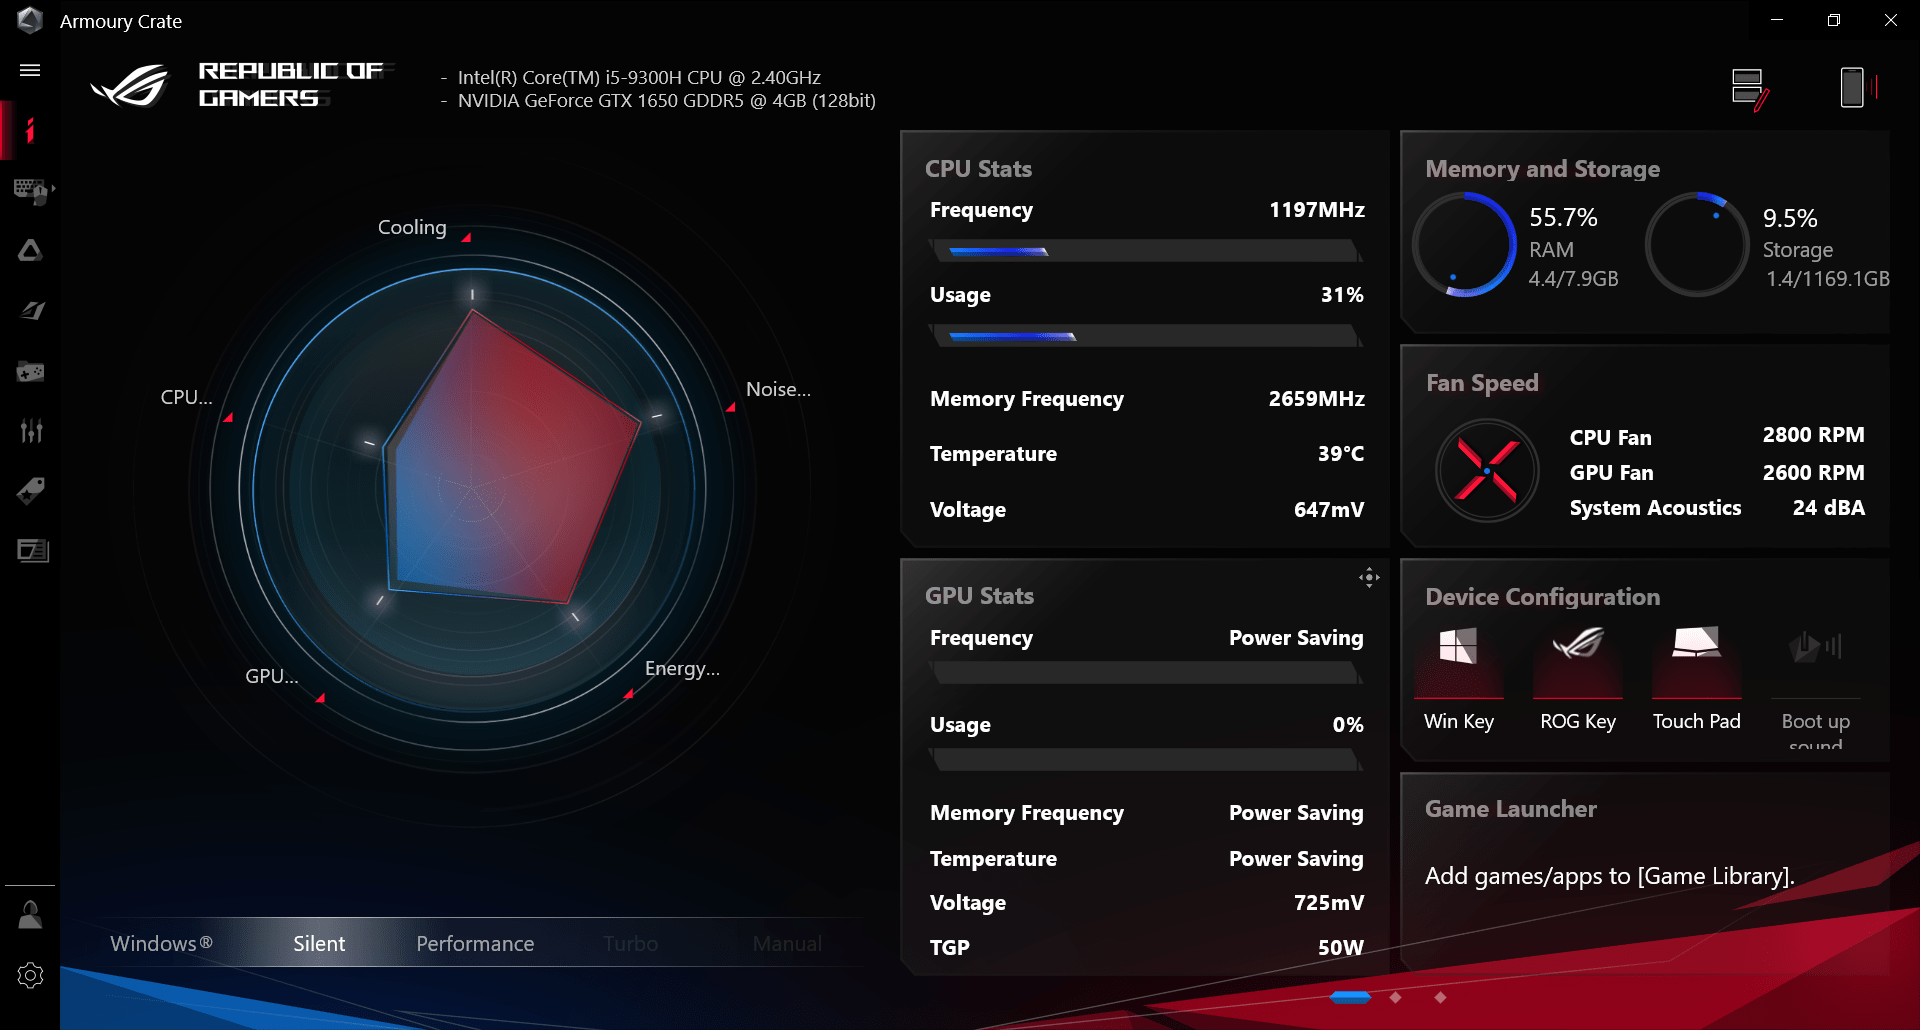
Task: Click the Noise... label on radar chart
Action: (x=778, y=389)
